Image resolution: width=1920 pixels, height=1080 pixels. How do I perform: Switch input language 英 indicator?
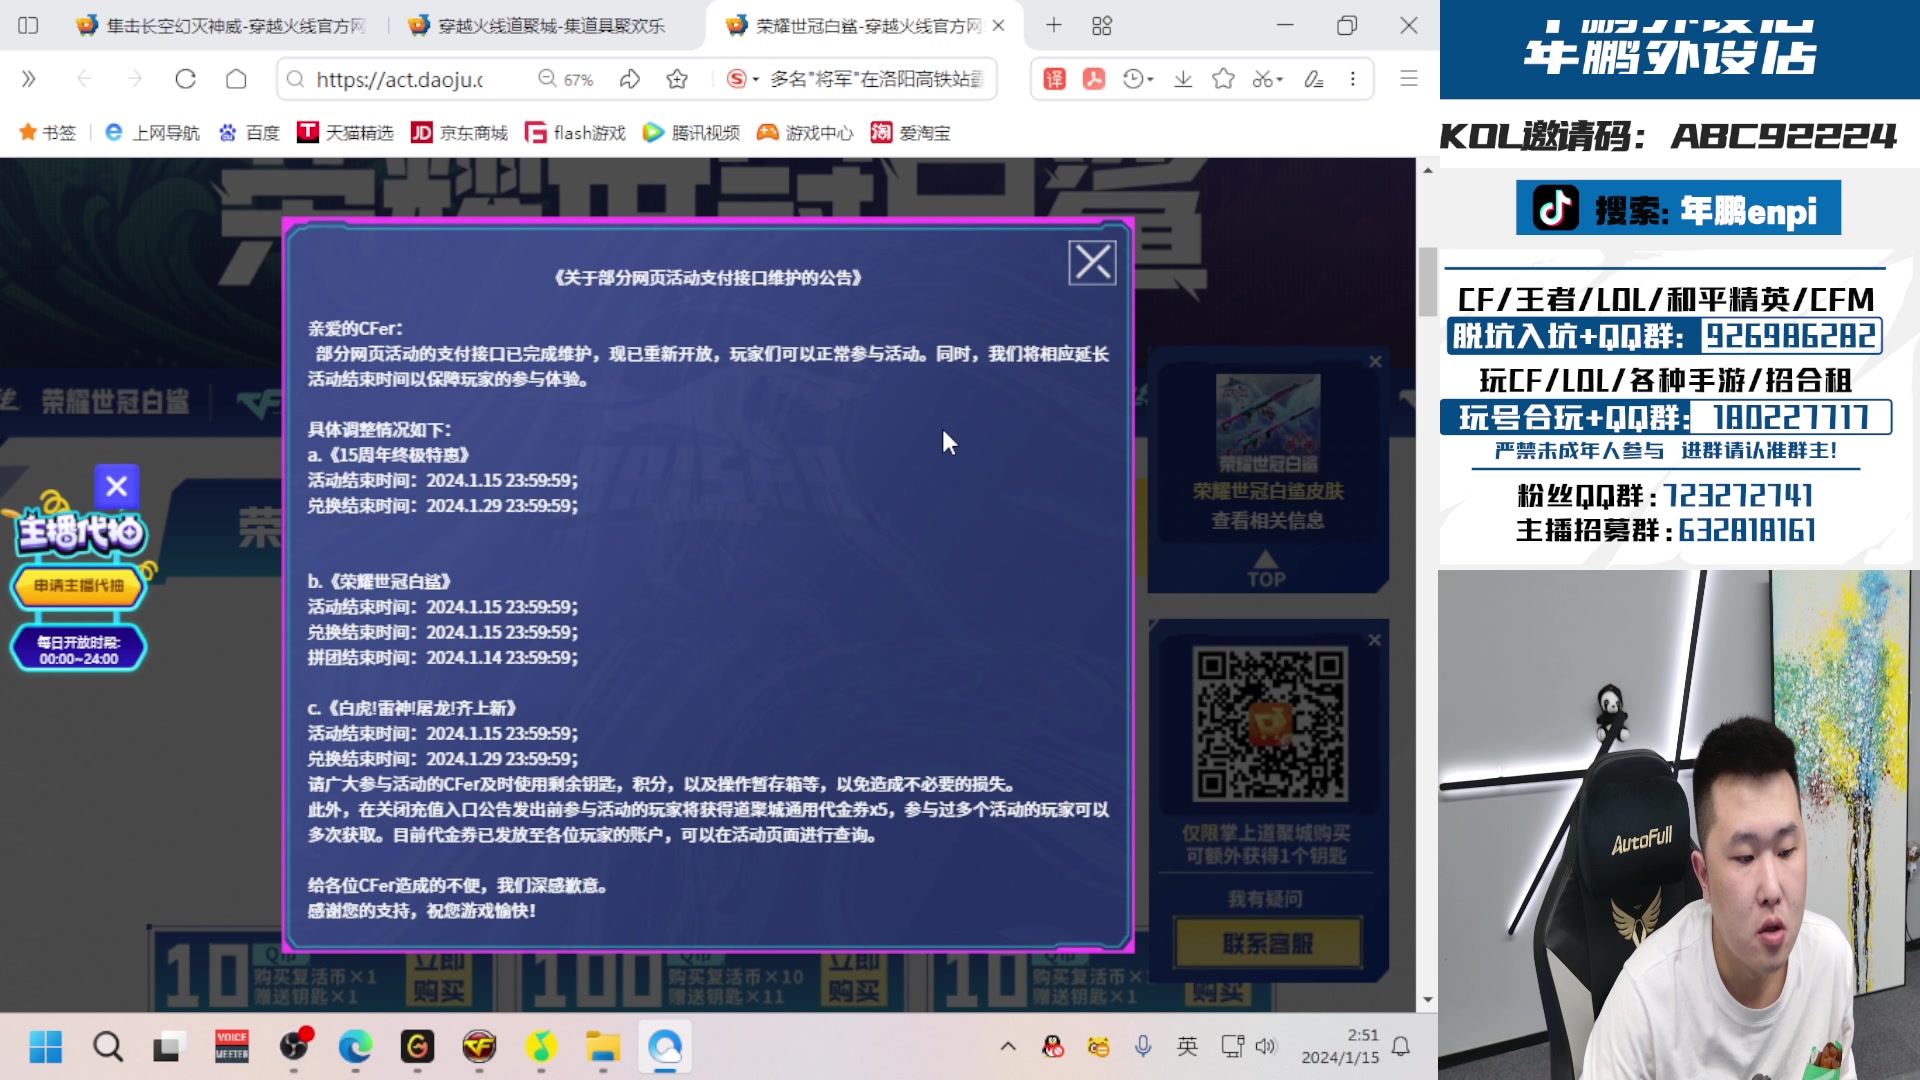tap(1187, 1047)
